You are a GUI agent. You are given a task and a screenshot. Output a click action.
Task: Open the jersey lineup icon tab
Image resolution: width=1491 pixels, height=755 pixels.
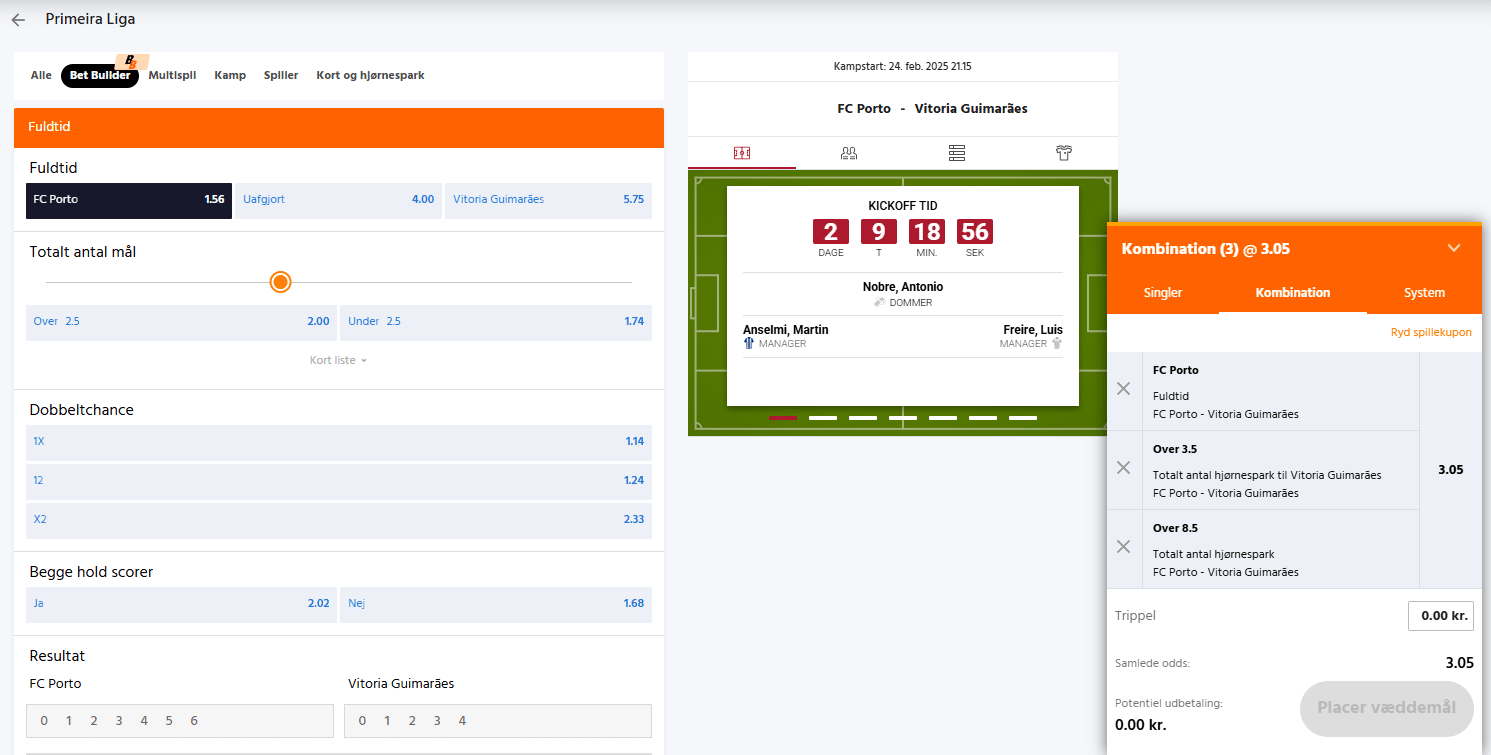1064,153
